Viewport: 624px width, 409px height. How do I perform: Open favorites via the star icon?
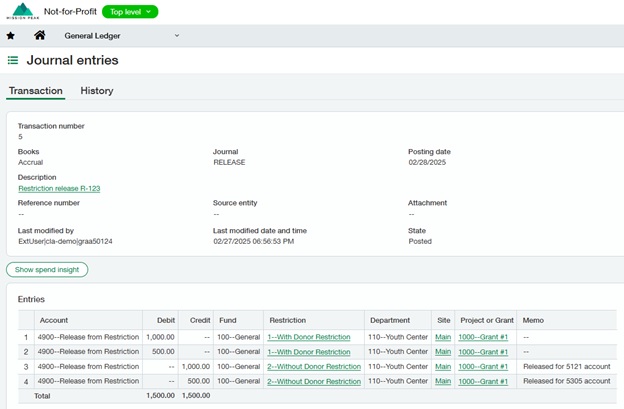(x=11, y=35)
